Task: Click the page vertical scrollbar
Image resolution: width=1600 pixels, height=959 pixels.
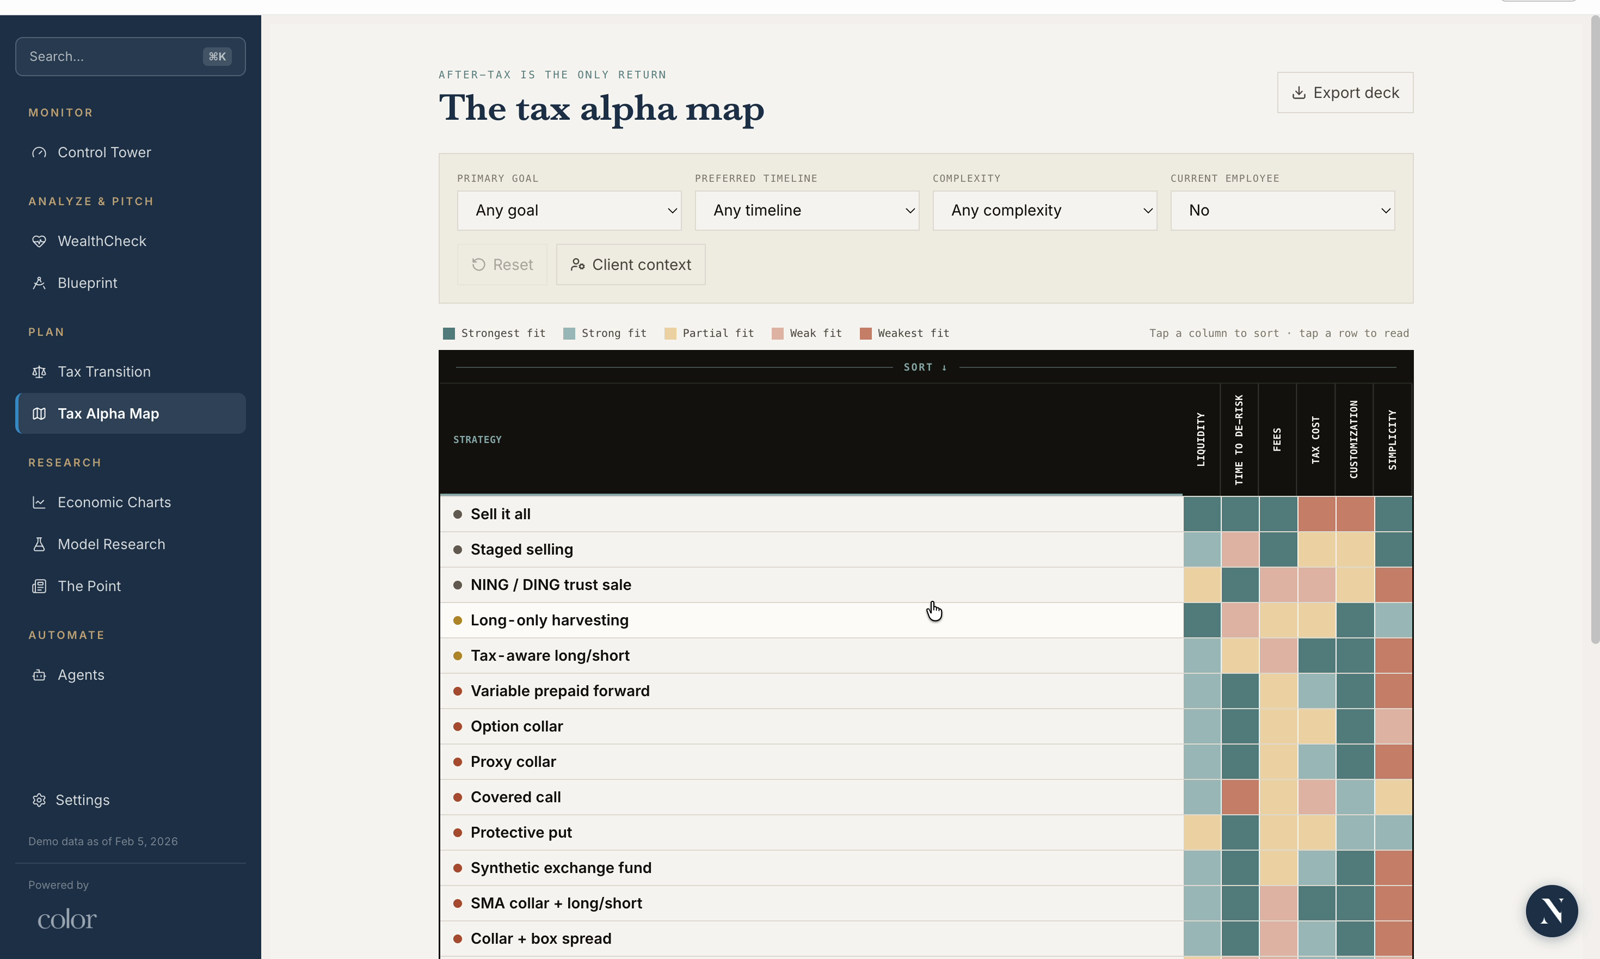Action: point(1594,329)
